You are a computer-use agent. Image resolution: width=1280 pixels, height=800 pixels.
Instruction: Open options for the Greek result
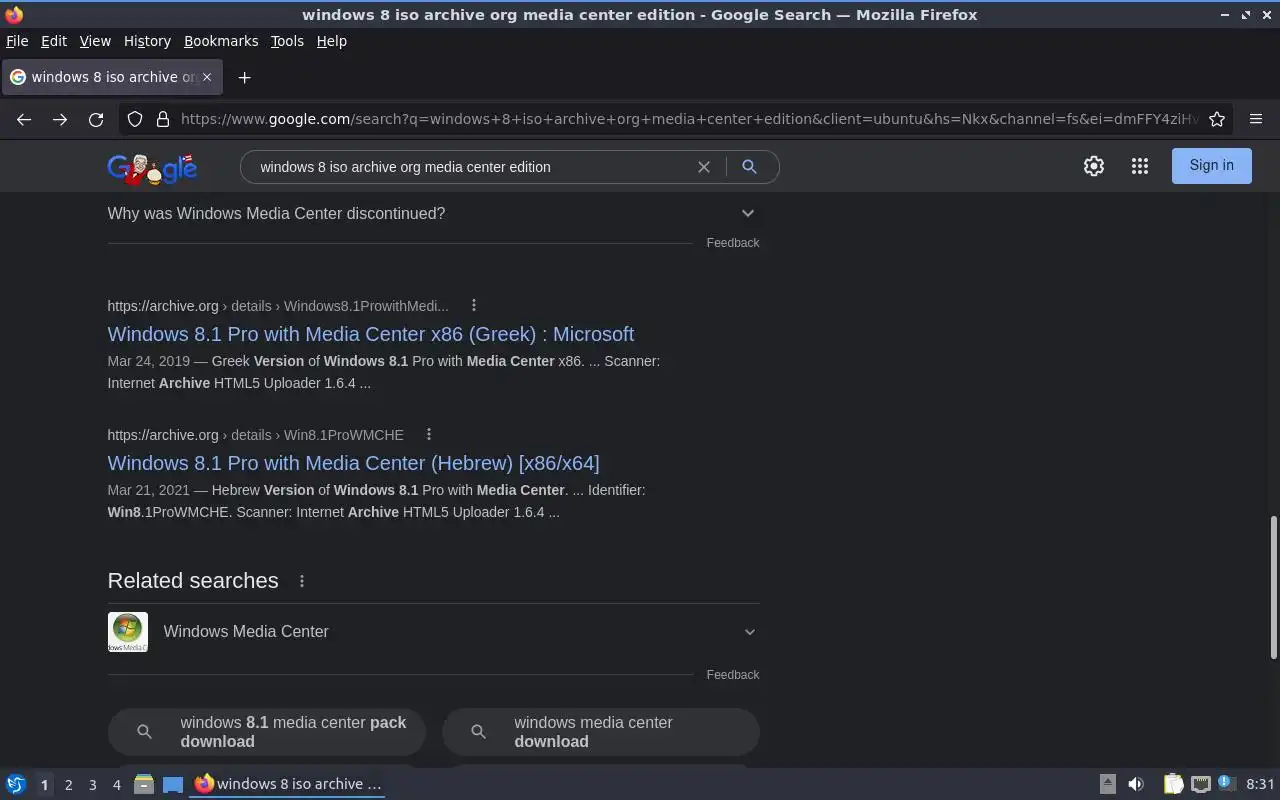(x=474, y=306)
